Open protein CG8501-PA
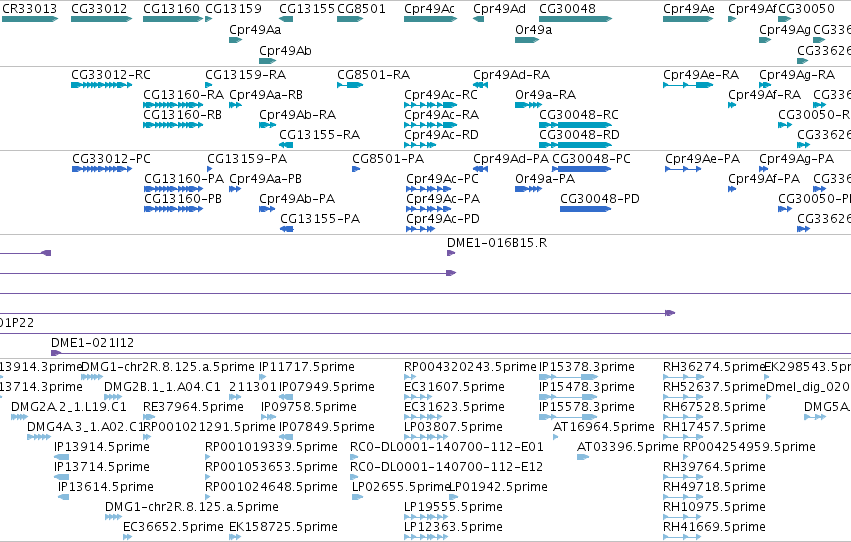This screenshot has width=851, height=542. pos(388,159)
